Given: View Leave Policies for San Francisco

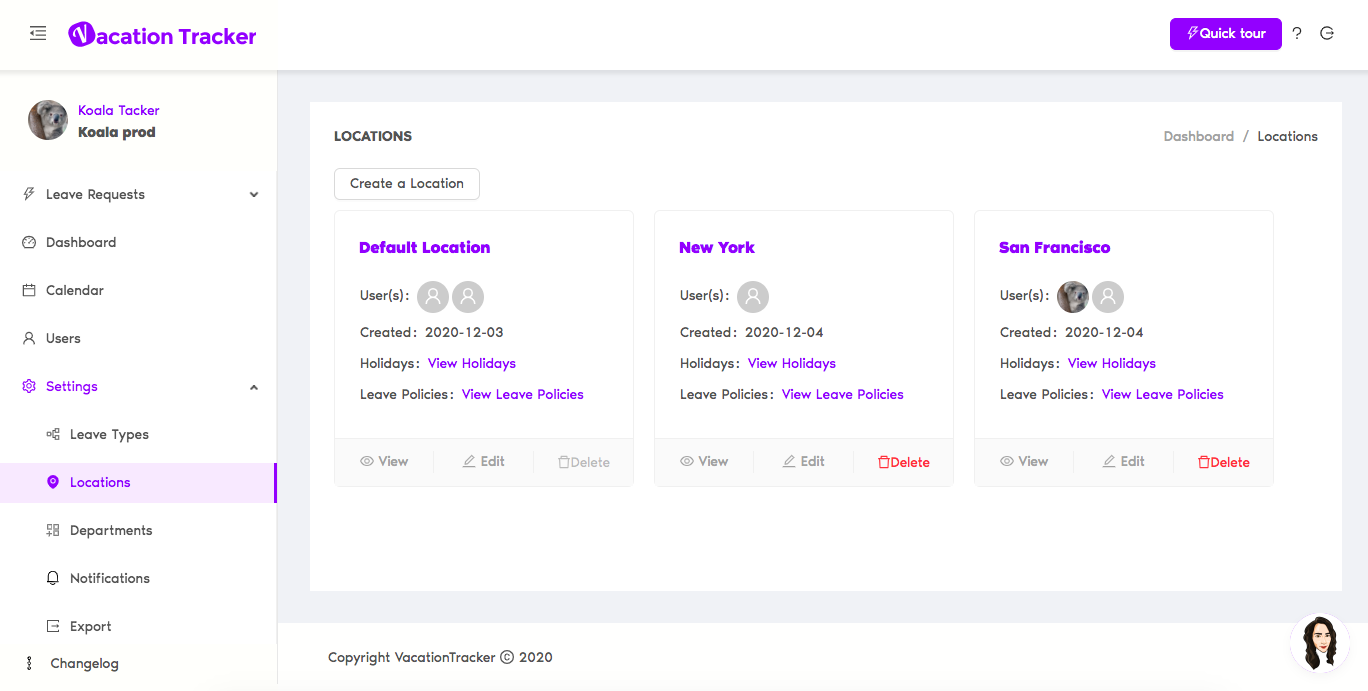Looking at the screenshot, I should pos(1163,394).
